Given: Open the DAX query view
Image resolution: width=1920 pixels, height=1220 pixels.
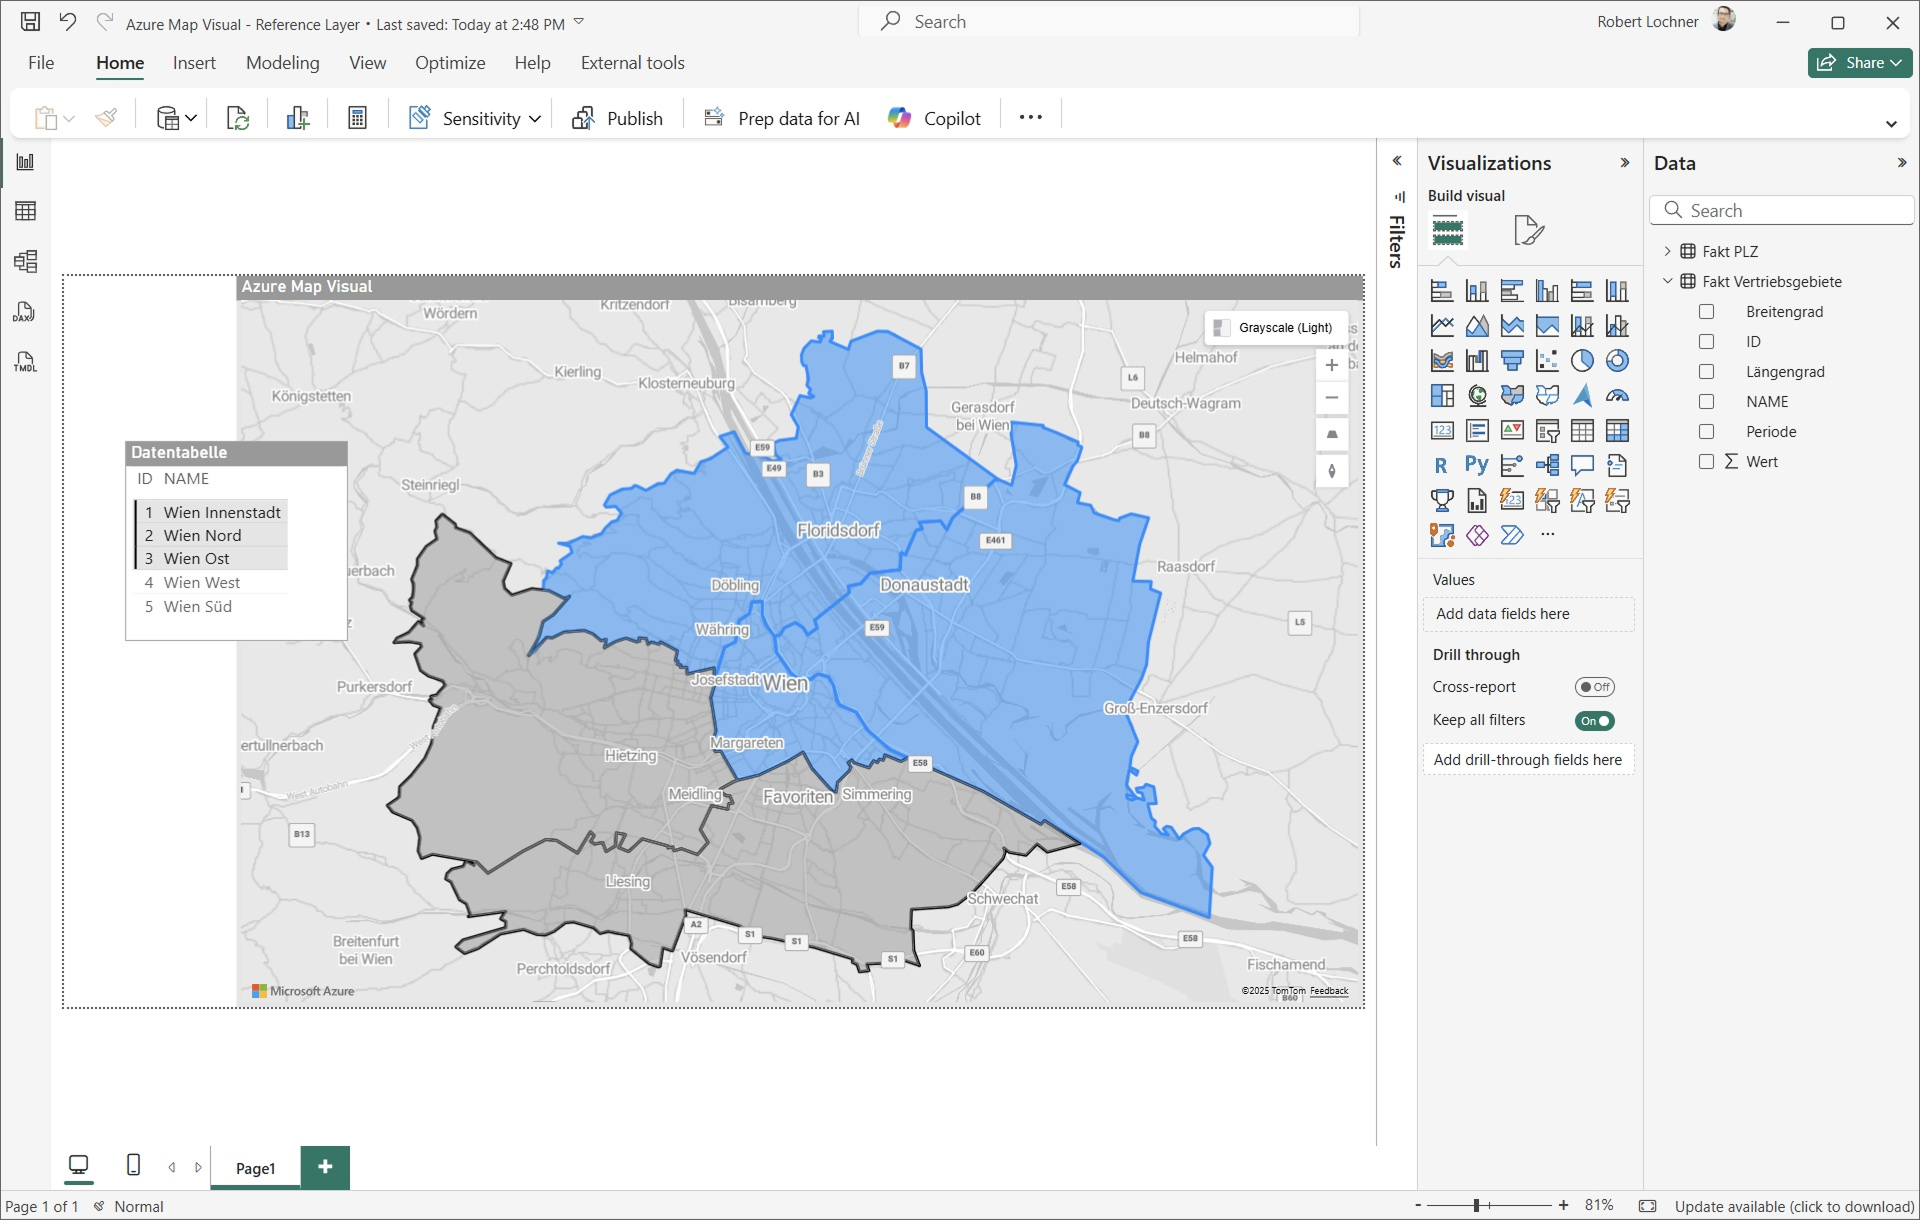Looking at the screenshot, I should (24, 311).
